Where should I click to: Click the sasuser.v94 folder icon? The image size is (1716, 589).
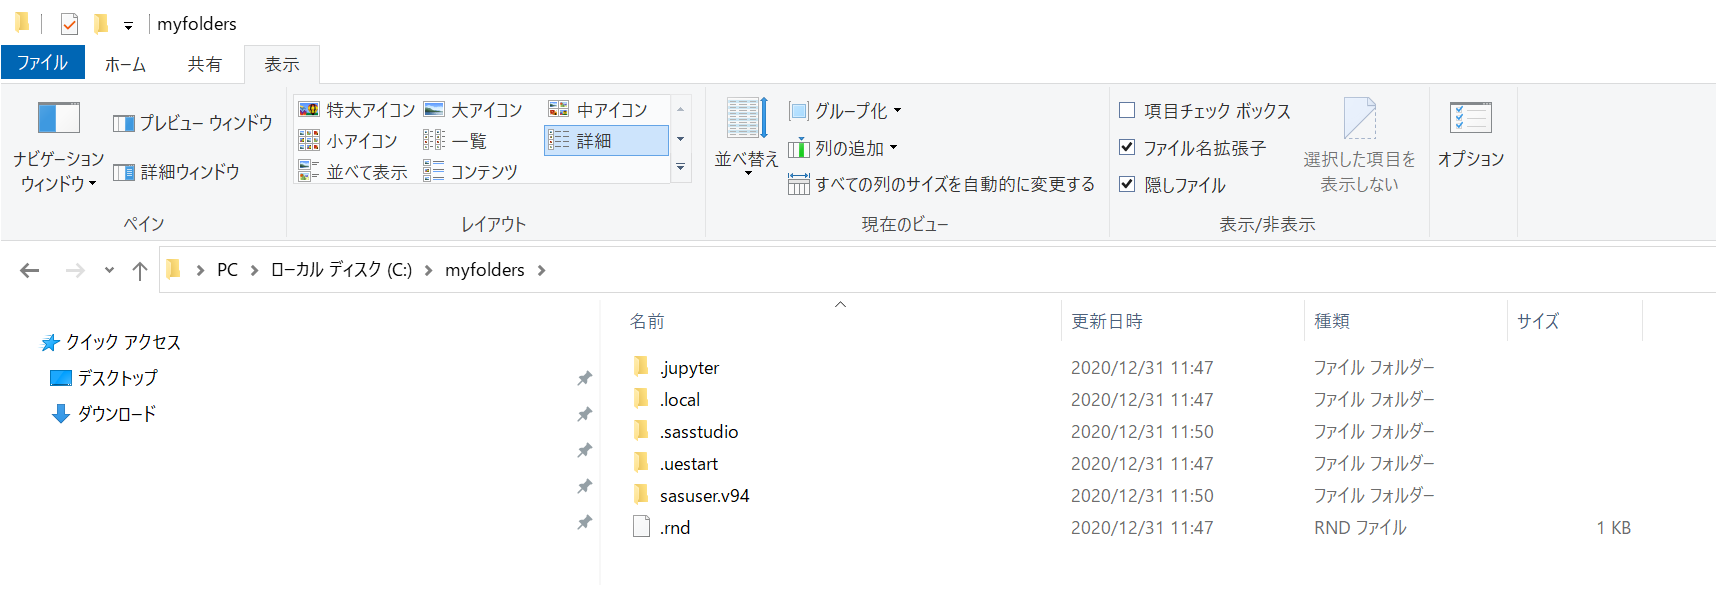[641, 495]
